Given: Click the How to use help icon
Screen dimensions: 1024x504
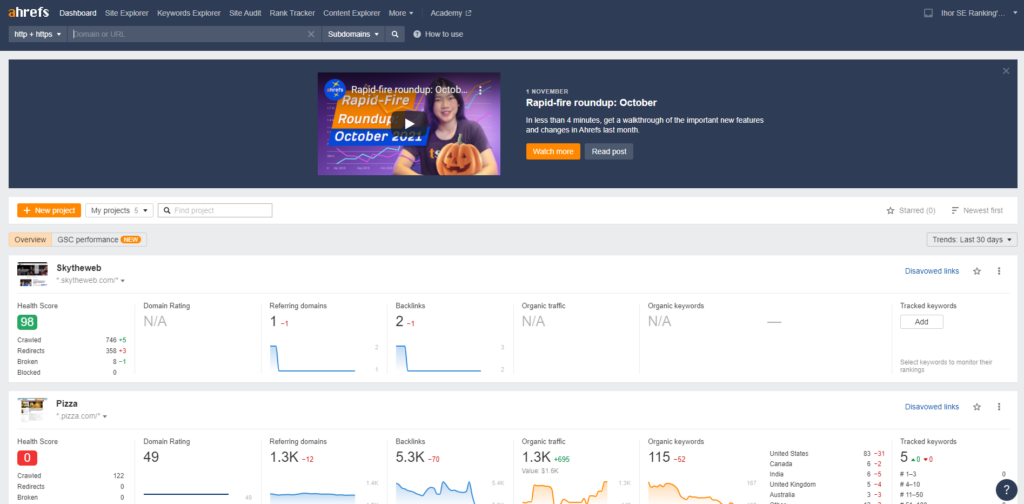Looking at the screenshot, I should [417, 34].
